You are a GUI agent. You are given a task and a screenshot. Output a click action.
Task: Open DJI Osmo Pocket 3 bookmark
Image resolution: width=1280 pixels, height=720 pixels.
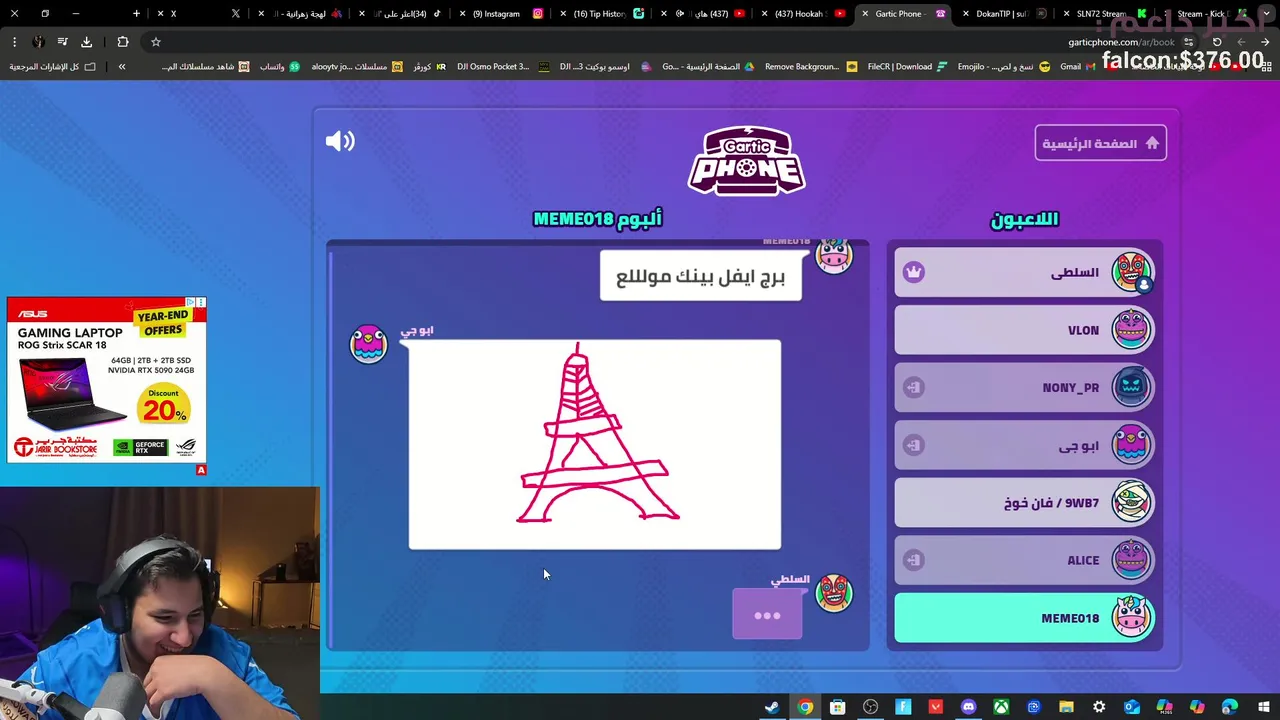(502, 67)
